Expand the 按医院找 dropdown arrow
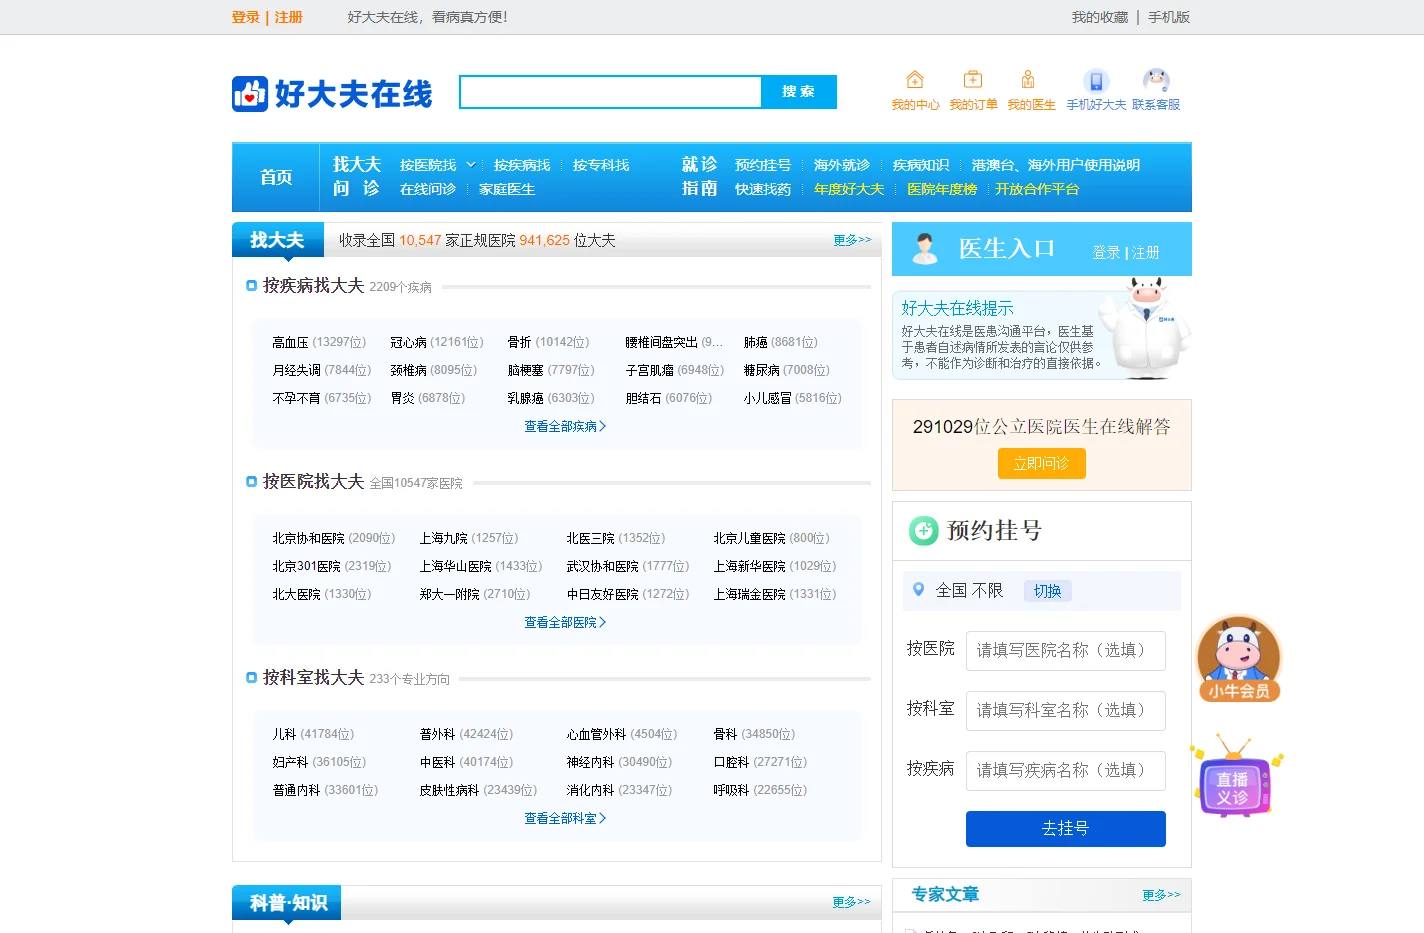The width and height of the screenshot is (1424, 933). coord(471,165)
